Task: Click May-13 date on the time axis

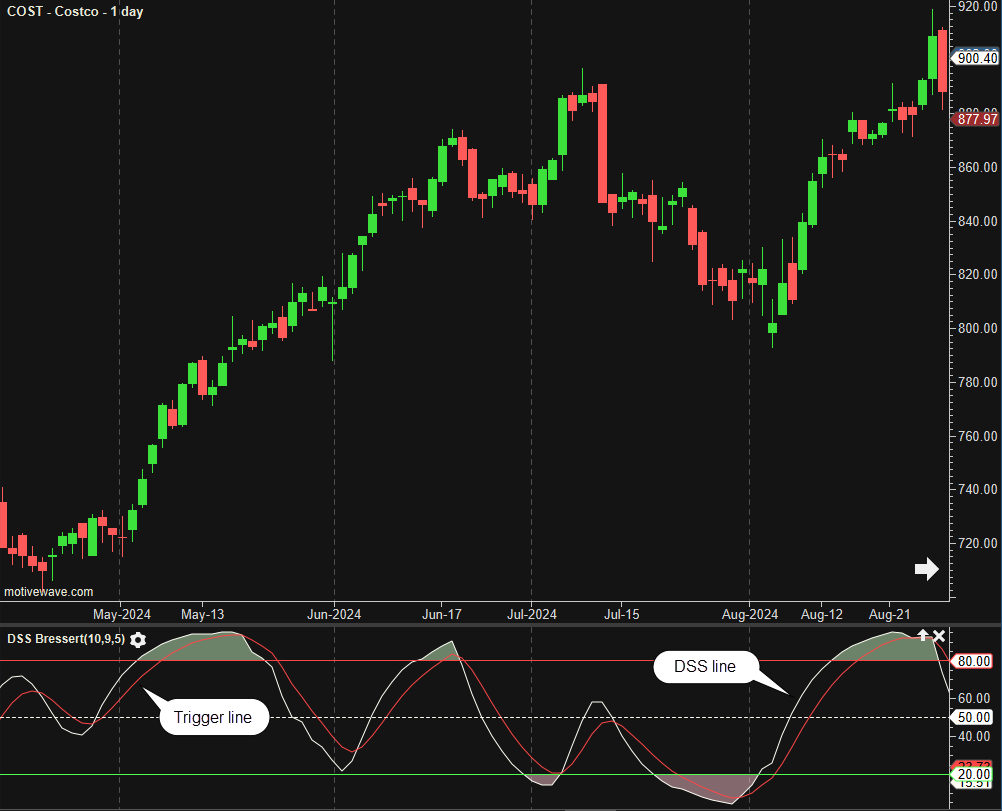Action: click(202, 614)
